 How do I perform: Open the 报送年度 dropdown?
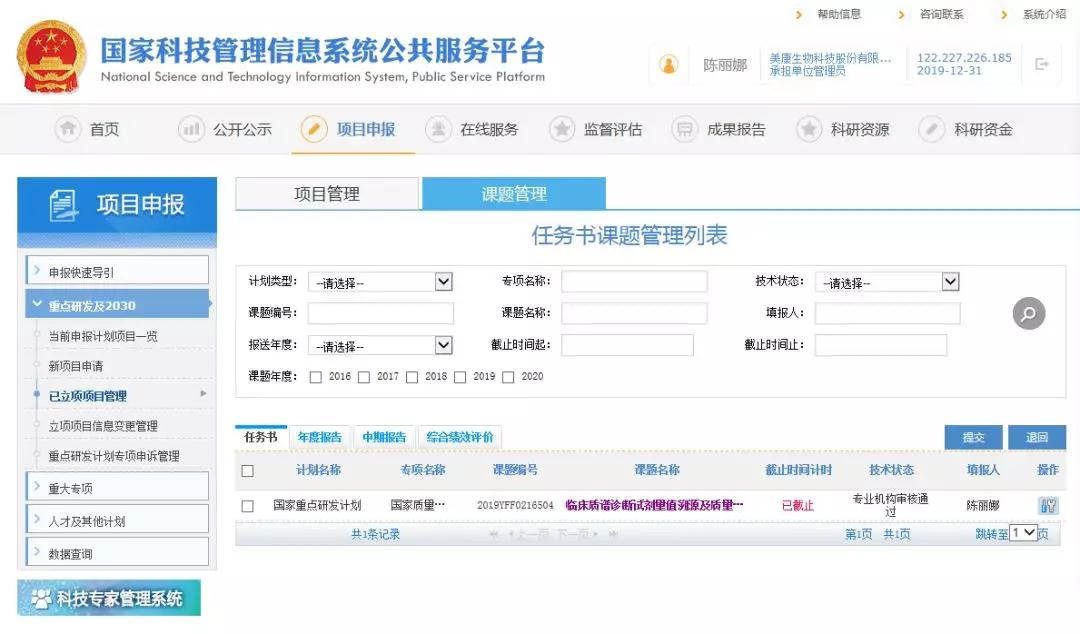pos(380,346)
